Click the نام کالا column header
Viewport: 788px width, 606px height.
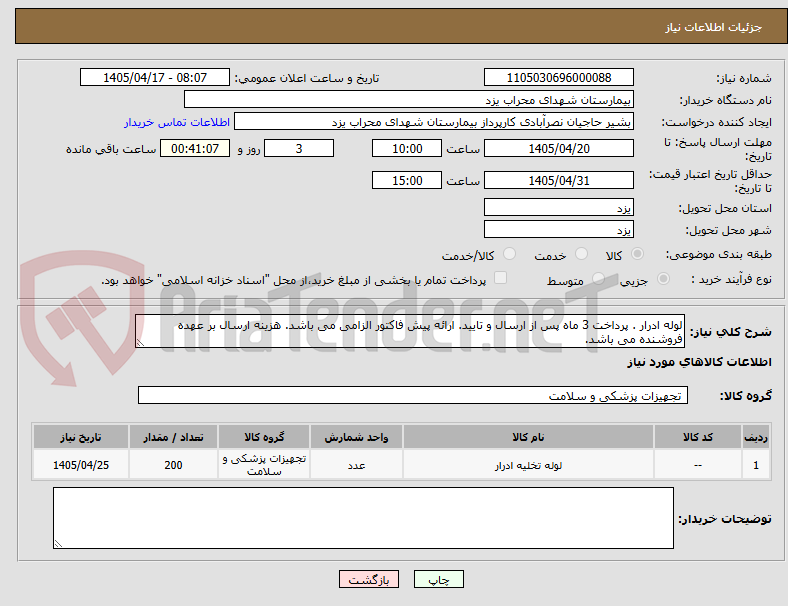click(528, 437)
